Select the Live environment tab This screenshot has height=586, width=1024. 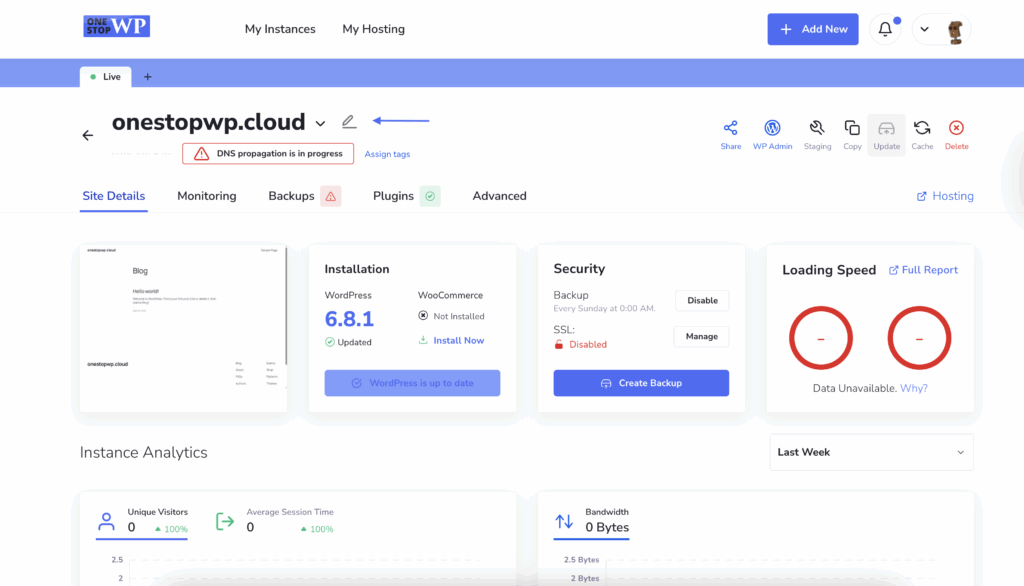point(105,76)
